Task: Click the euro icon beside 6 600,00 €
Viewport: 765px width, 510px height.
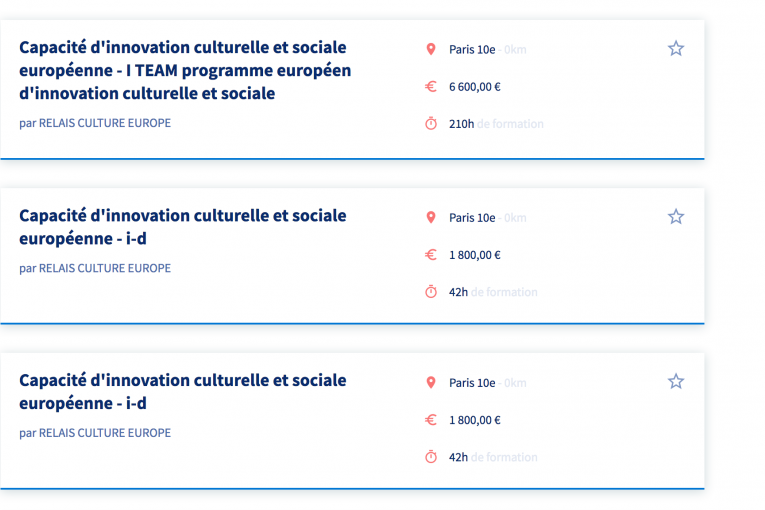Action: pyautogui.click(x=431, y=86)
